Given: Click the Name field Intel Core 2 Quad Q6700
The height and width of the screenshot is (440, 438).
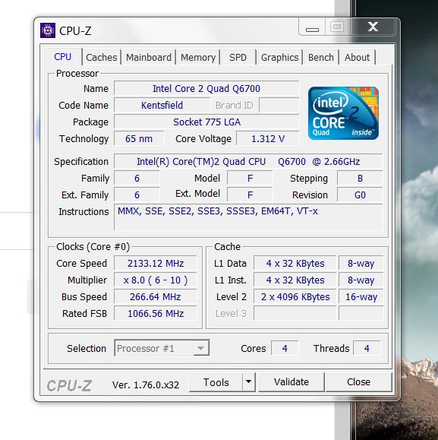Looking at the screenshot, I should pos(206,89).
